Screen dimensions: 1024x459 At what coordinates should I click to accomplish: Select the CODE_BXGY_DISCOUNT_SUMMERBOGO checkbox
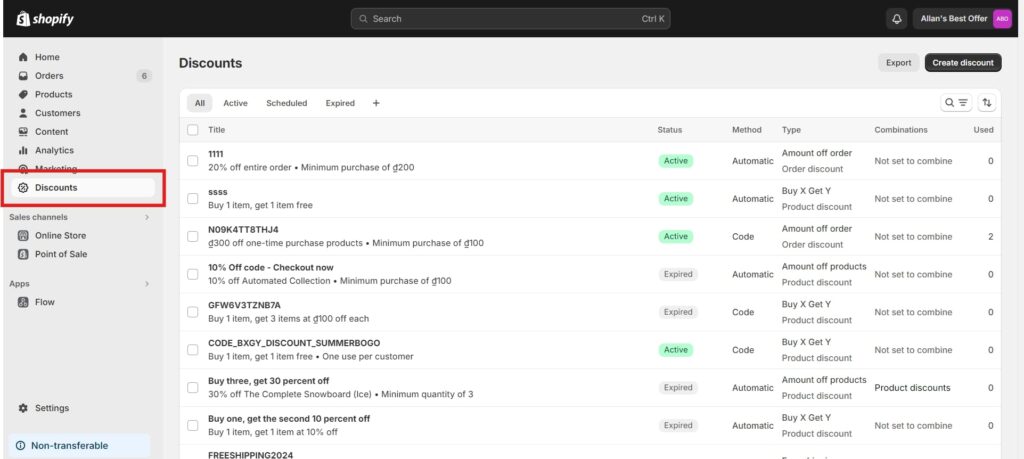[193, 350]
